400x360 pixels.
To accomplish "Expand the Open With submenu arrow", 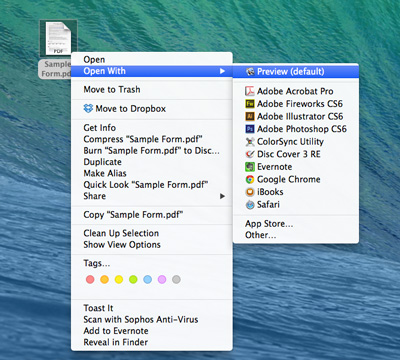I will tap(222, 71).
